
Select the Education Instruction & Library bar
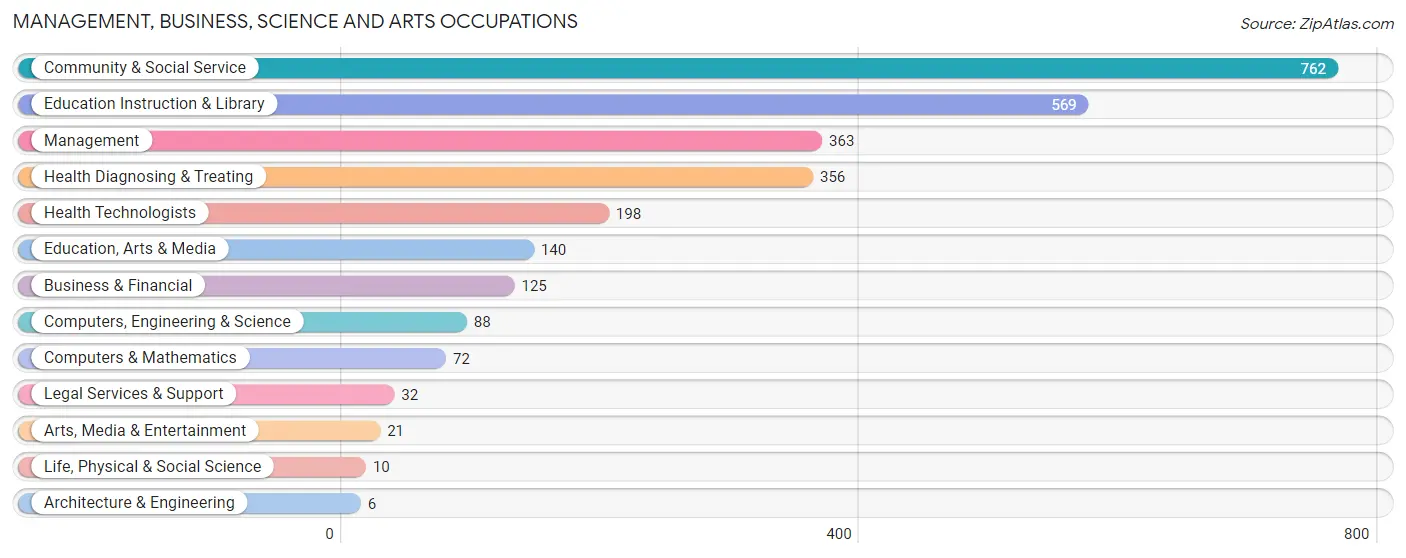pos(553,104)
